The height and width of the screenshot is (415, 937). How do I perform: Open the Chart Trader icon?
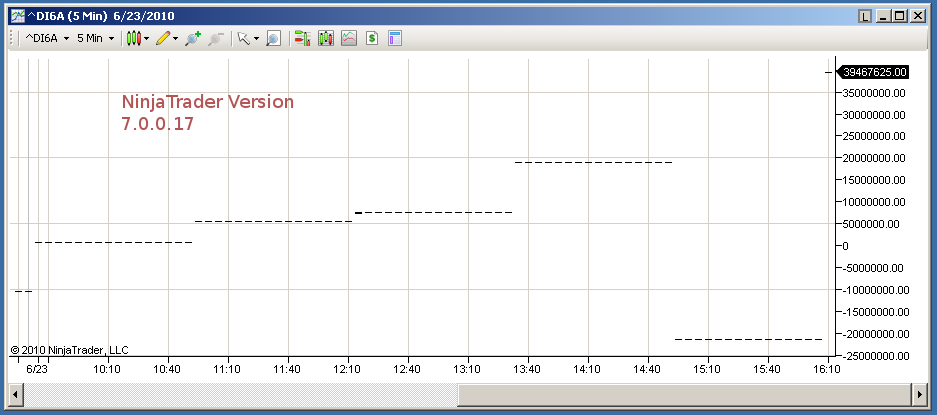click(x=302, y=38)
